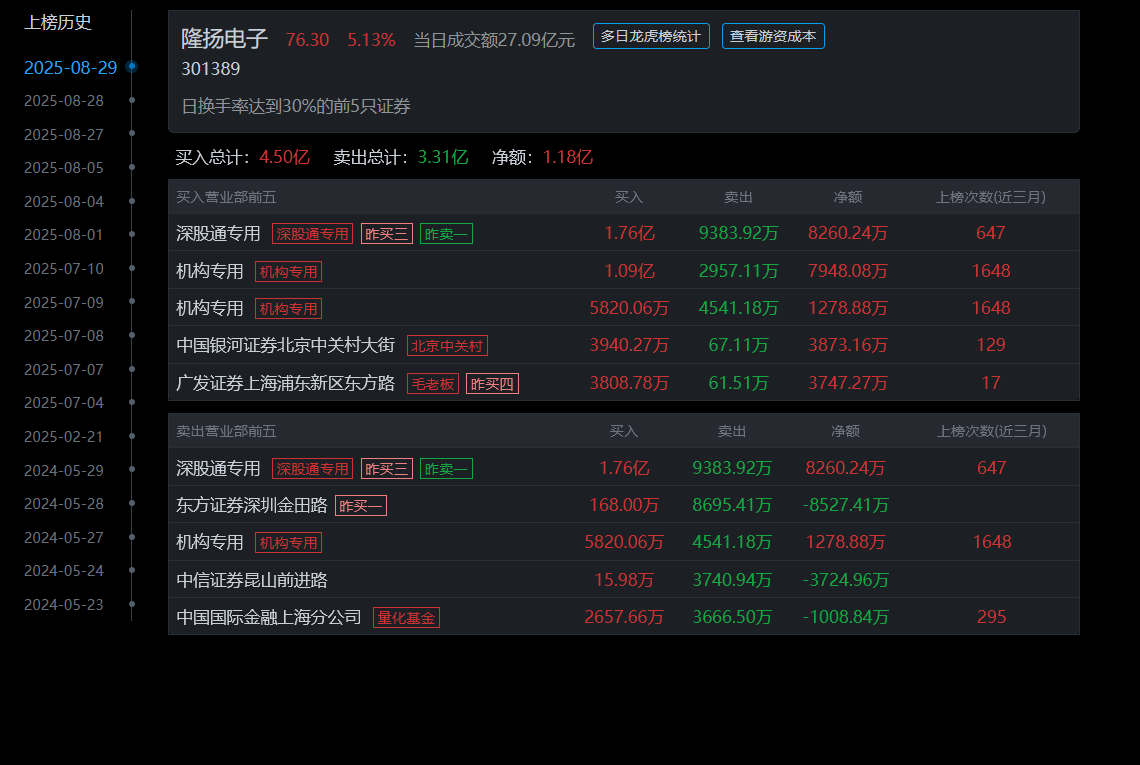The width and height of the screenshot is (1140, 765).
Task: Open 东方证券深圳金田路 seat
Action: tap(252, 505)
